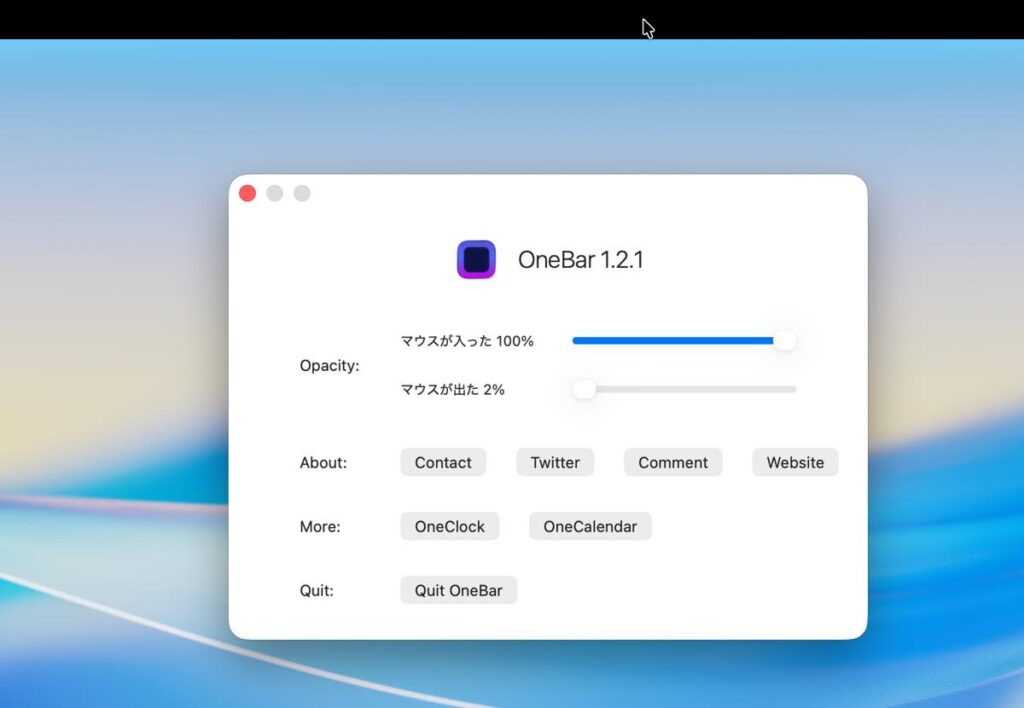Click the Opacity label
The image size is (1024, 708).
point(329,366)
